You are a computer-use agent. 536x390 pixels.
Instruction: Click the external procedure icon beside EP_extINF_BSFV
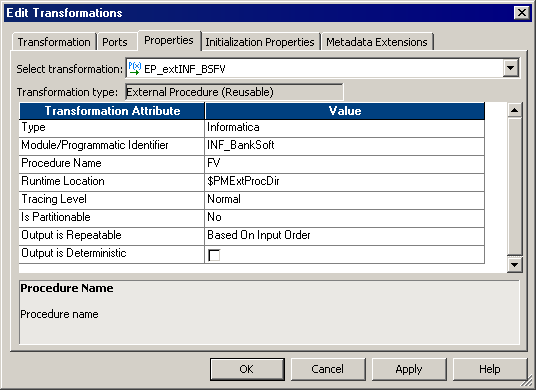pos(135,68)
